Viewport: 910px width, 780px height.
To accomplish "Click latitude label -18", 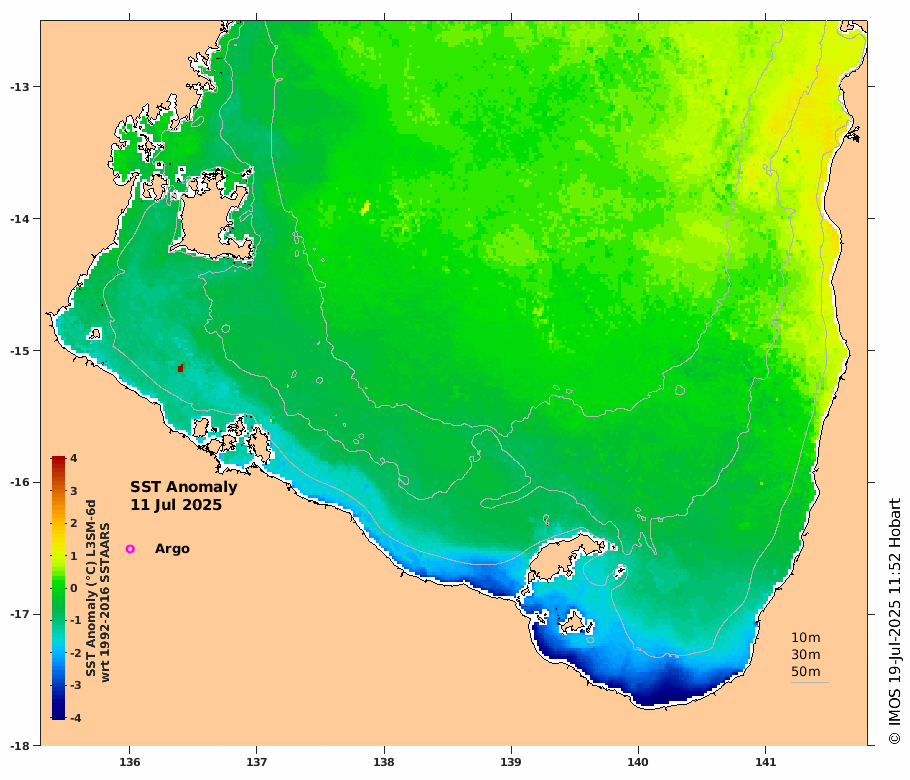I will (19, 746).
